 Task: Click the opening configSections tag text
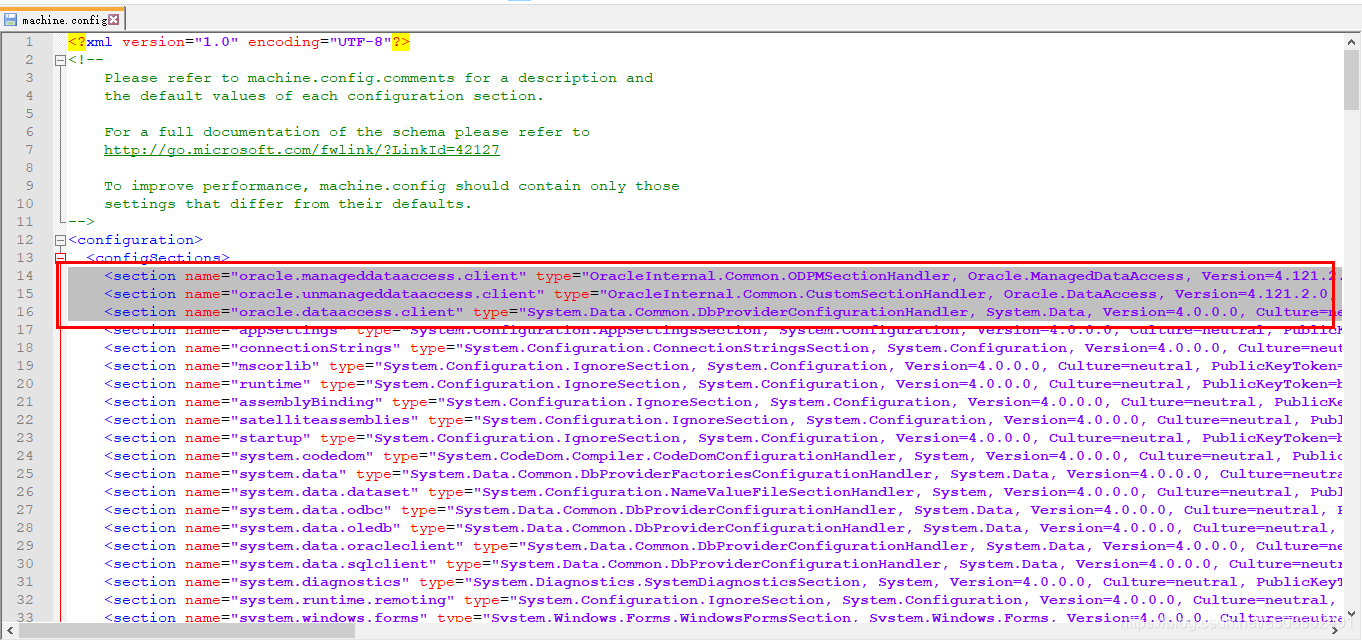pos(158,258)
